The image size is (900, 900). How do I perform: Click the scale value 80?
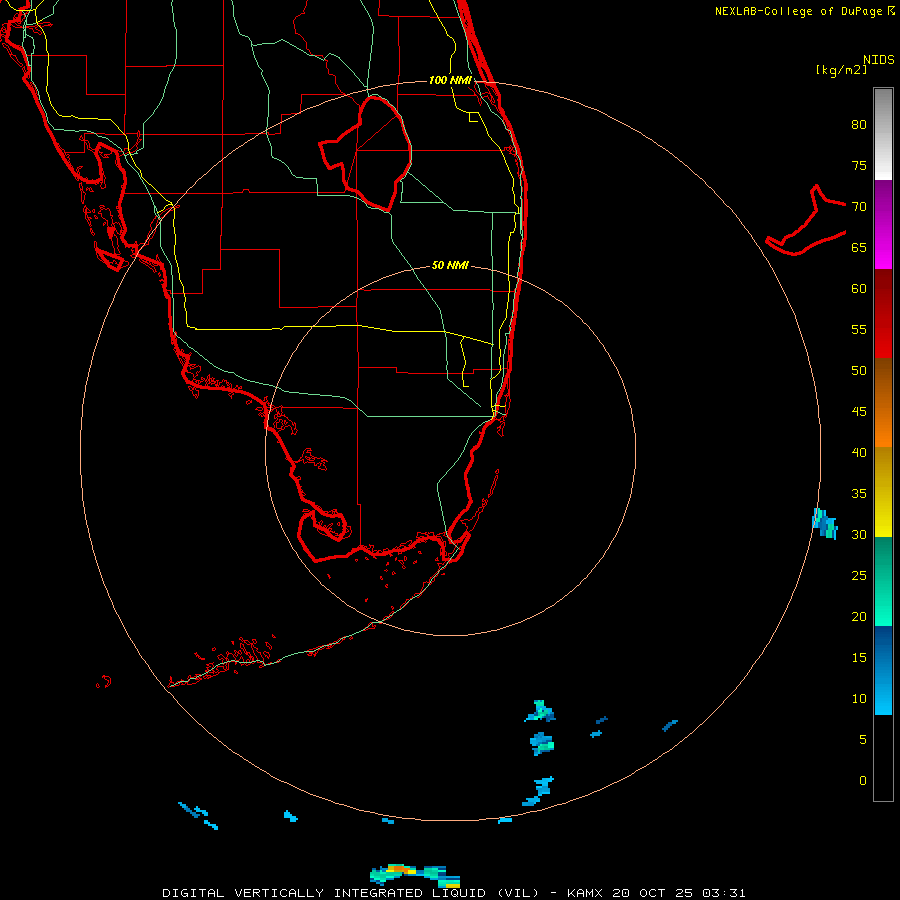859,125
